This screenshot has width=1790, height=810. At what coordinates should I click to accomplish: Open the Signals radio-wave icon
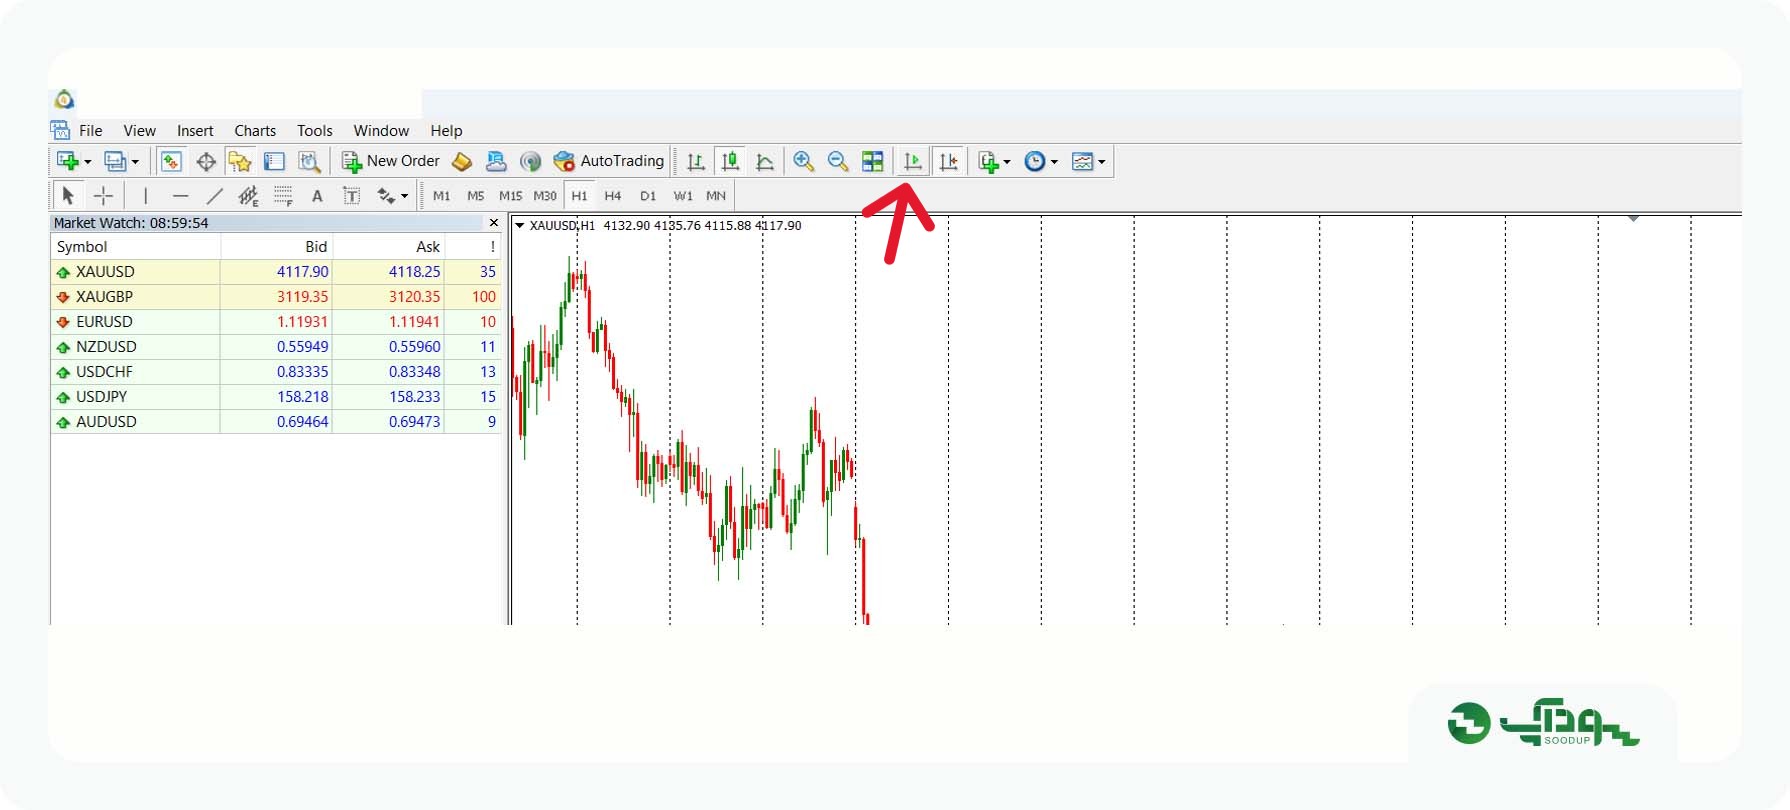[x=530, y=161]
